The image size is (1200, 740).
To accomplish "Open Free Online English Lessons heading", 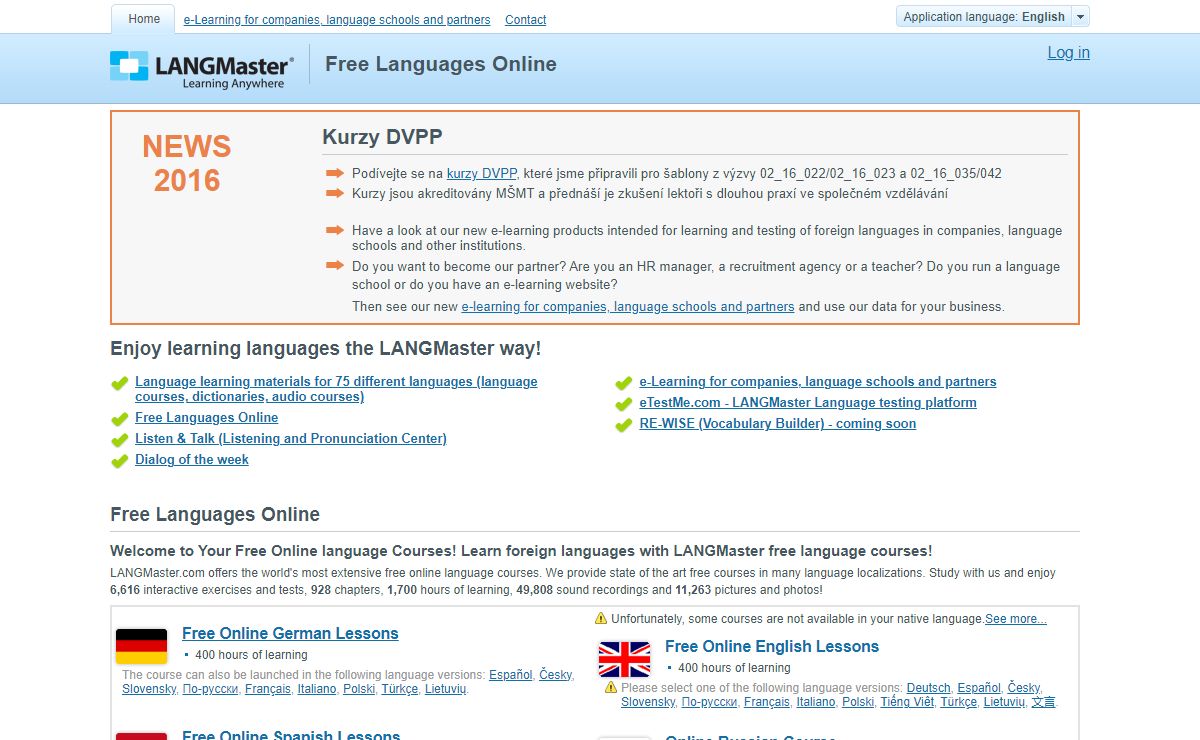I will pos(771,646).
